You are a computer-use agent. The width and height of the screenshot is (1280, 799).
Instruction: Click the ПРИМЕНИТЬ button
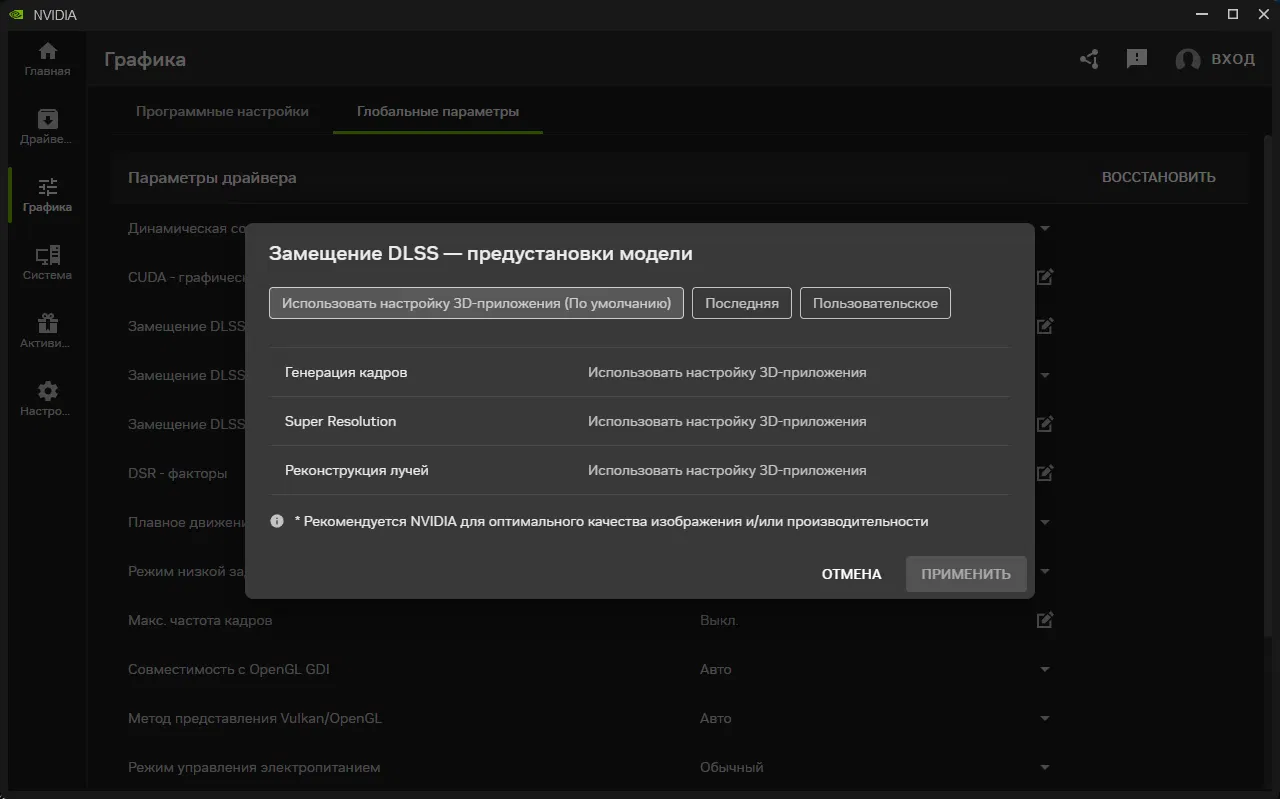[x=966, y=574]
